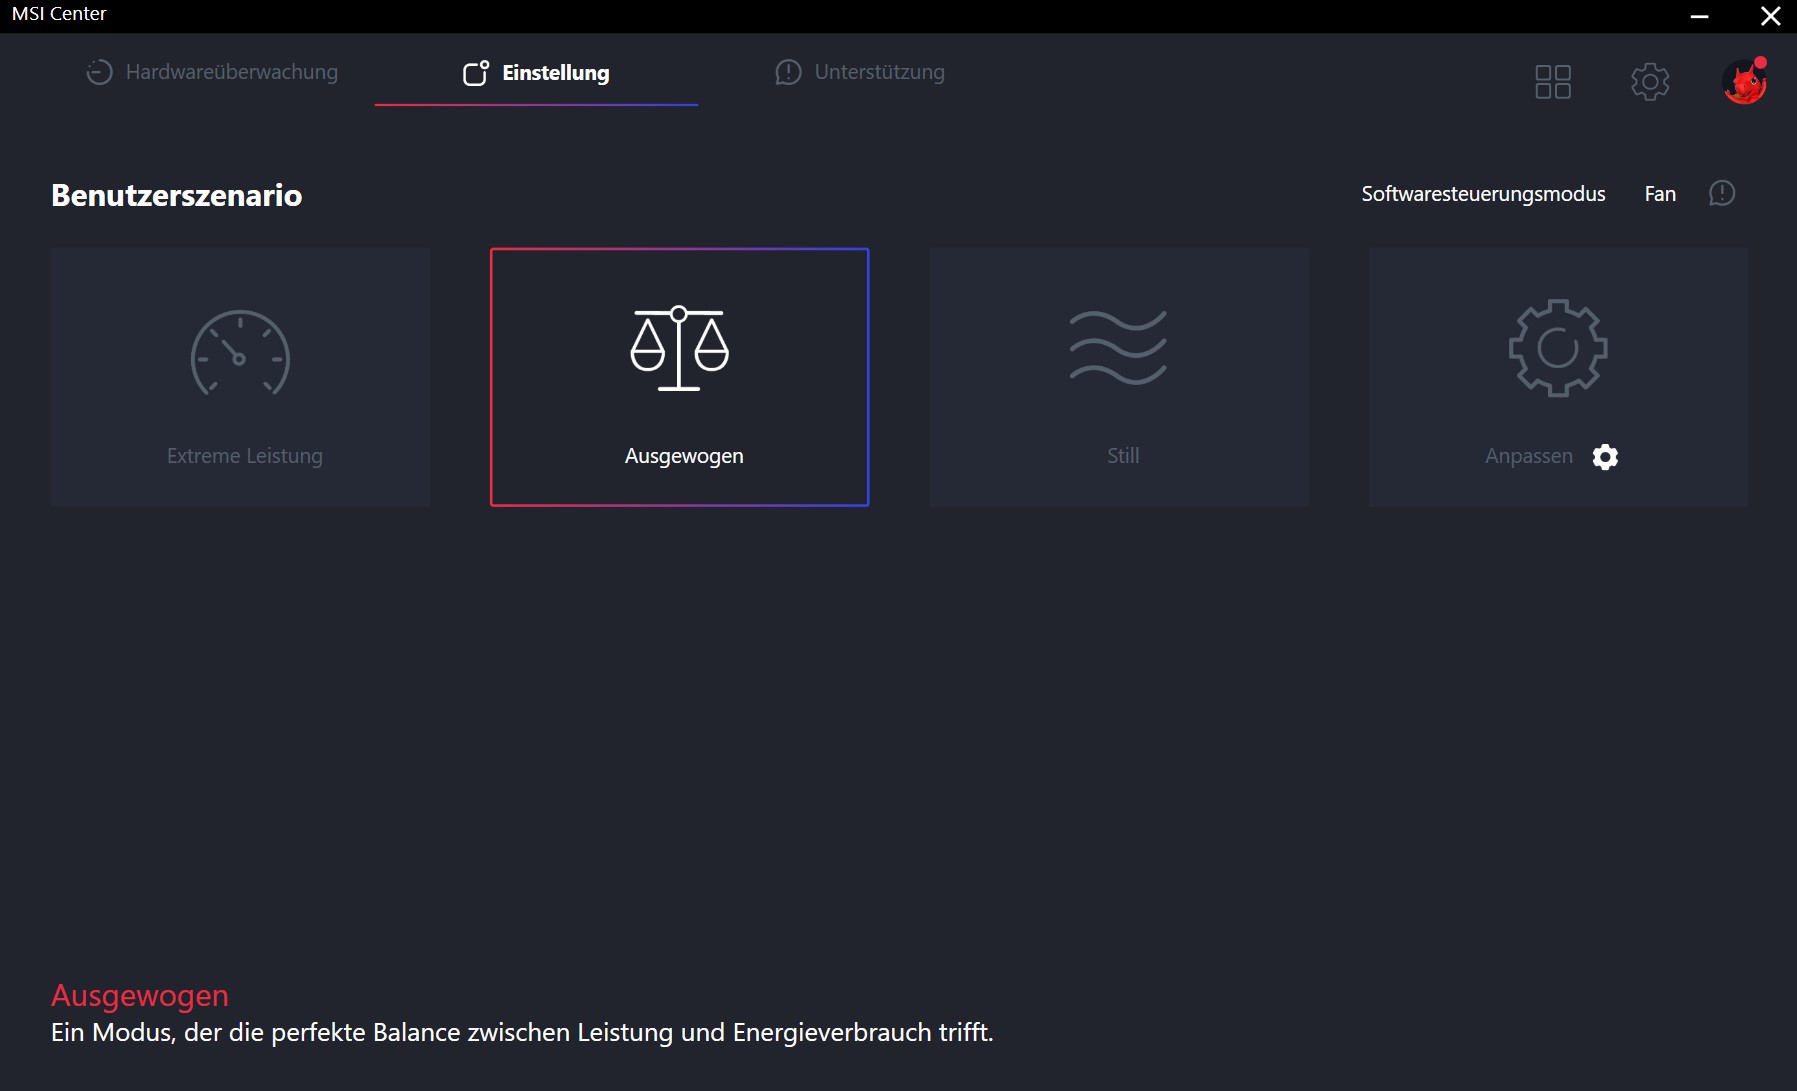Select the Anpassen scenario card
The image size is (1797, 1091).
[x=1558, y=377]
